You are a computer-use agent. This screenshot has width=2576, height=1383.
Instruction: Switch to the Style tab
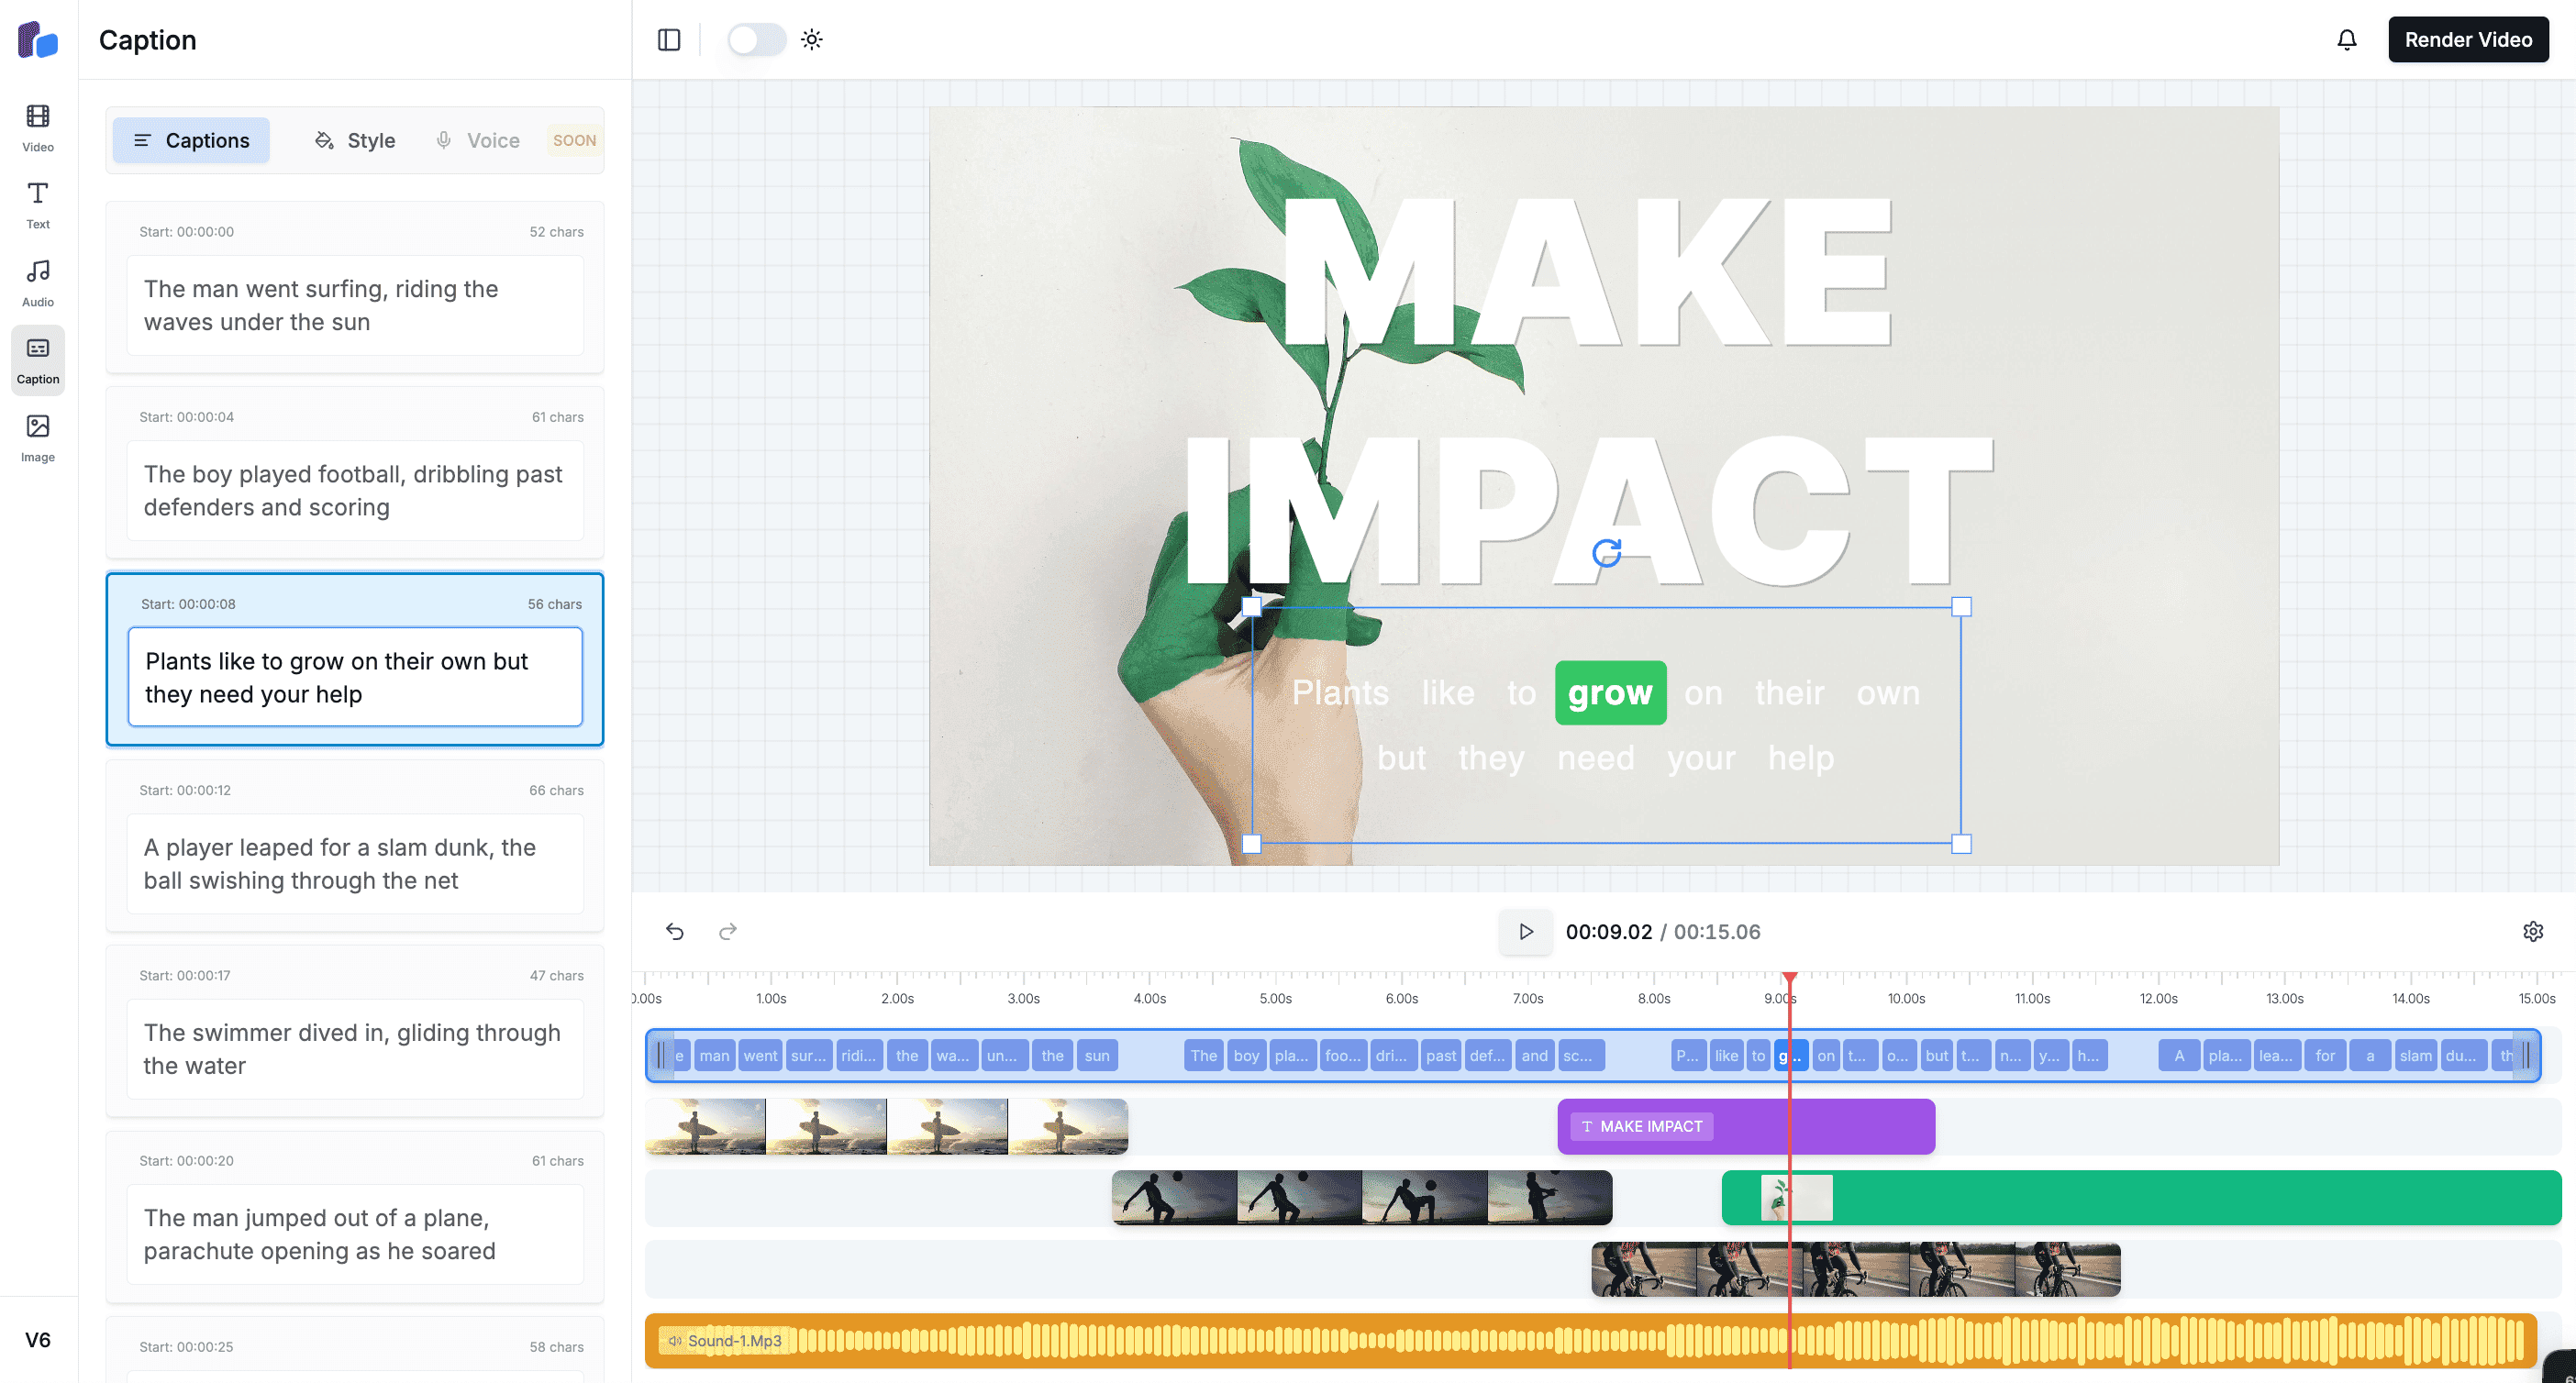tap(355, 140)
